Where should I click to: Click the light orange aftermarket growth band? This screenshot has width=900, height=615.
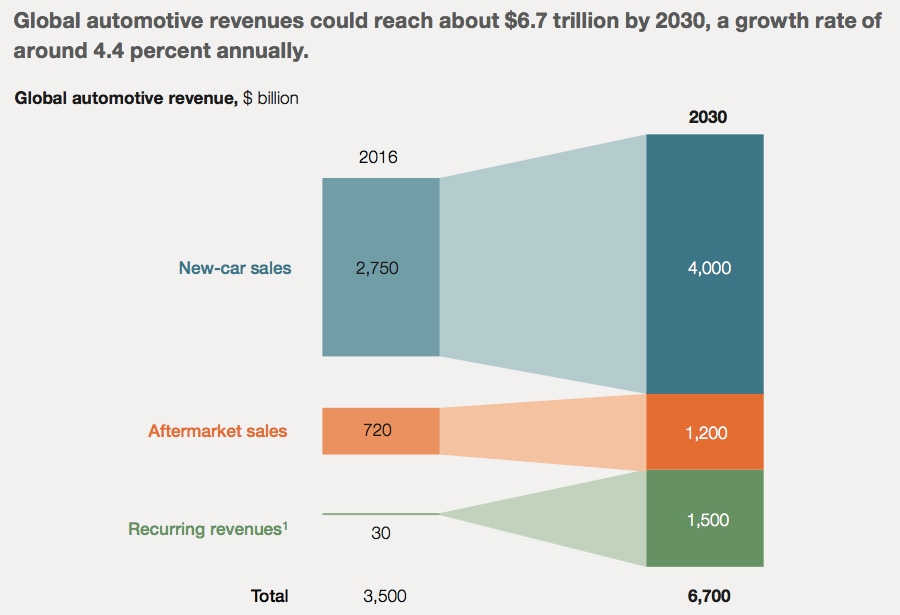click(543, 432)
